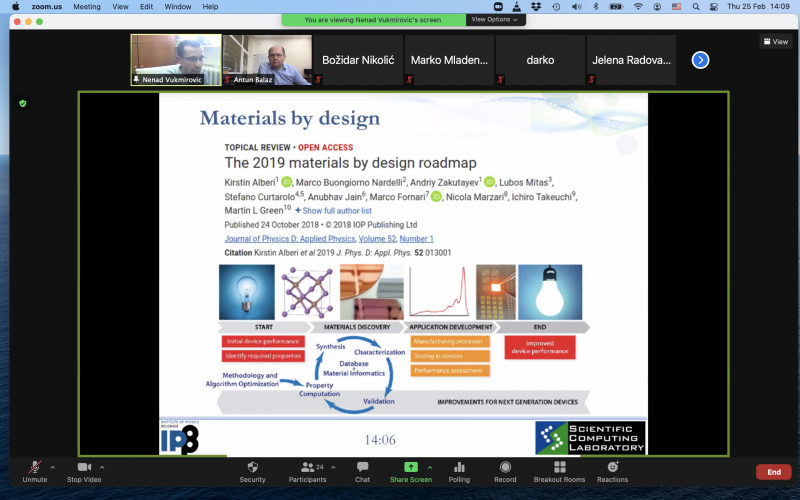Open the View Options dropdown
The height and width of the screenshot is (500, 800).
[494, 19]
